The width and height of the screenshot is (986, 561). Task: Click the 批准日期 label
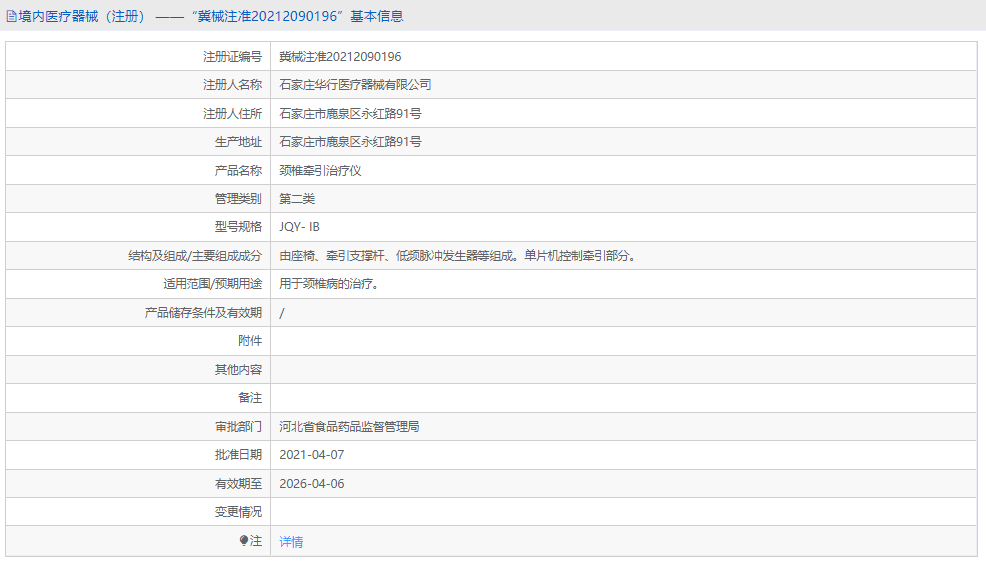click(x=238, y=455)
